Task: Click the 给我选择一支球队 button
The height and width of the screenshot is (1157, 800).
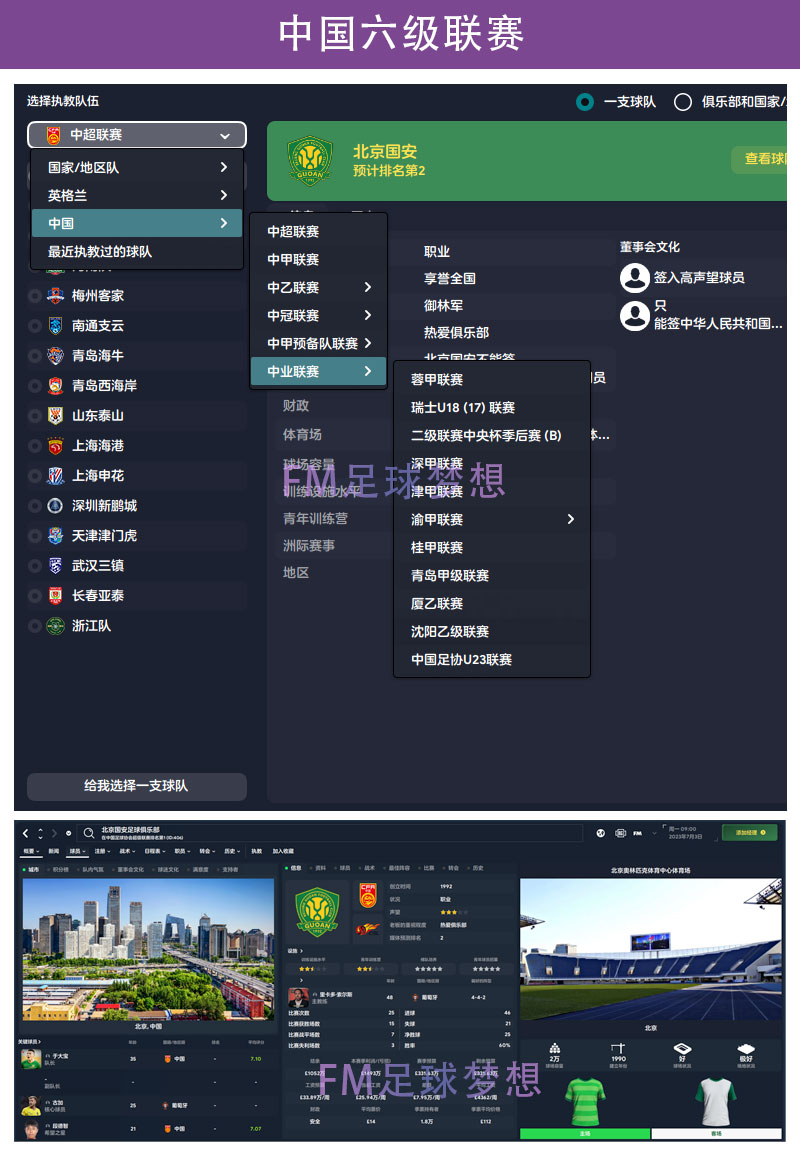Action: point(137,787)
